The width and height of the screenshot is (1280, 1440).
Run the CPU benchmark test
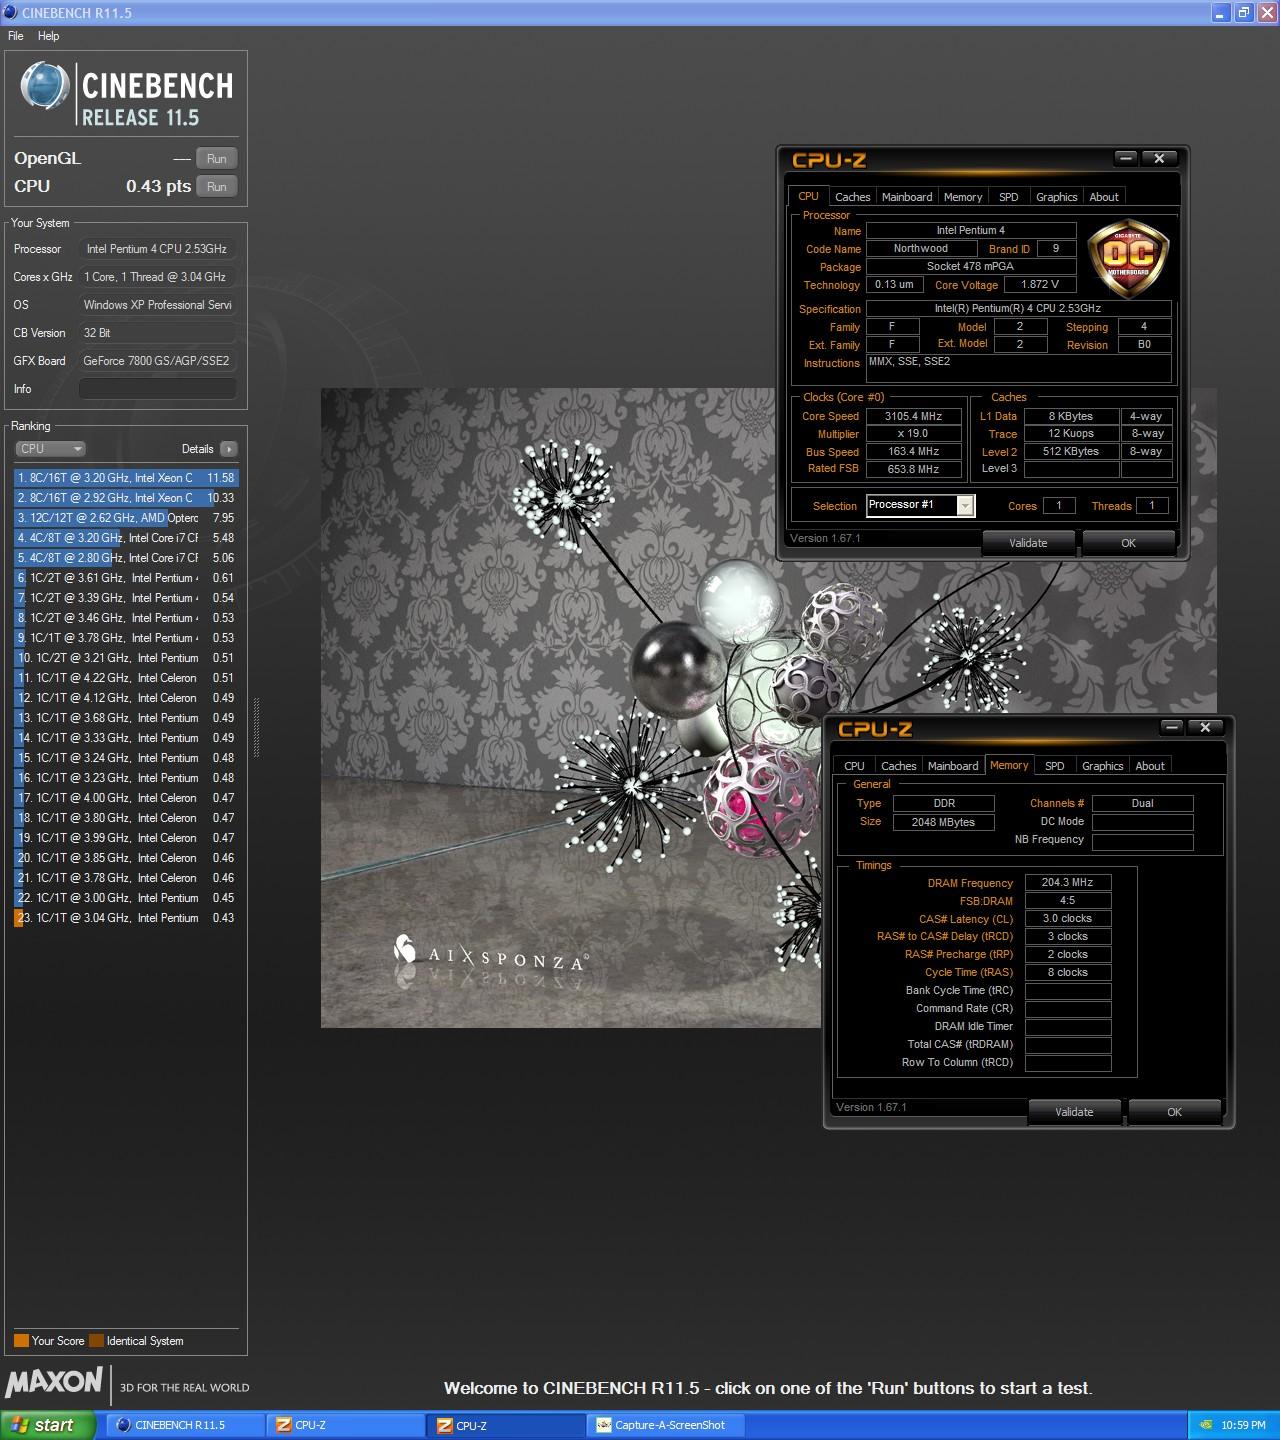(217, 186)
